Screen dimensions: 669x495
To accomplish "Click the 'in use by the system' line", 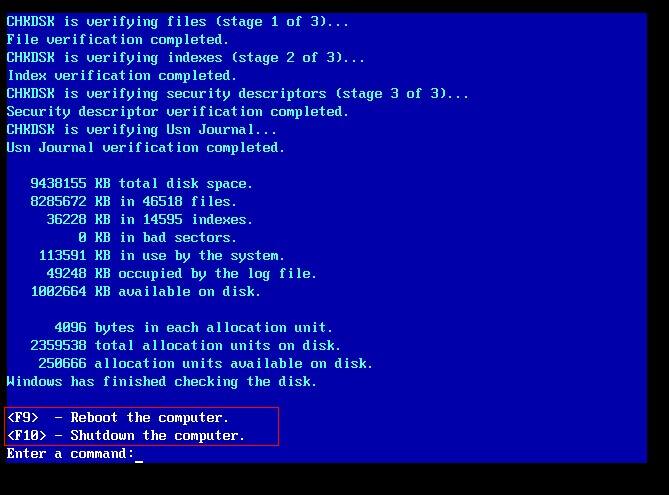I will pos(161,255).
